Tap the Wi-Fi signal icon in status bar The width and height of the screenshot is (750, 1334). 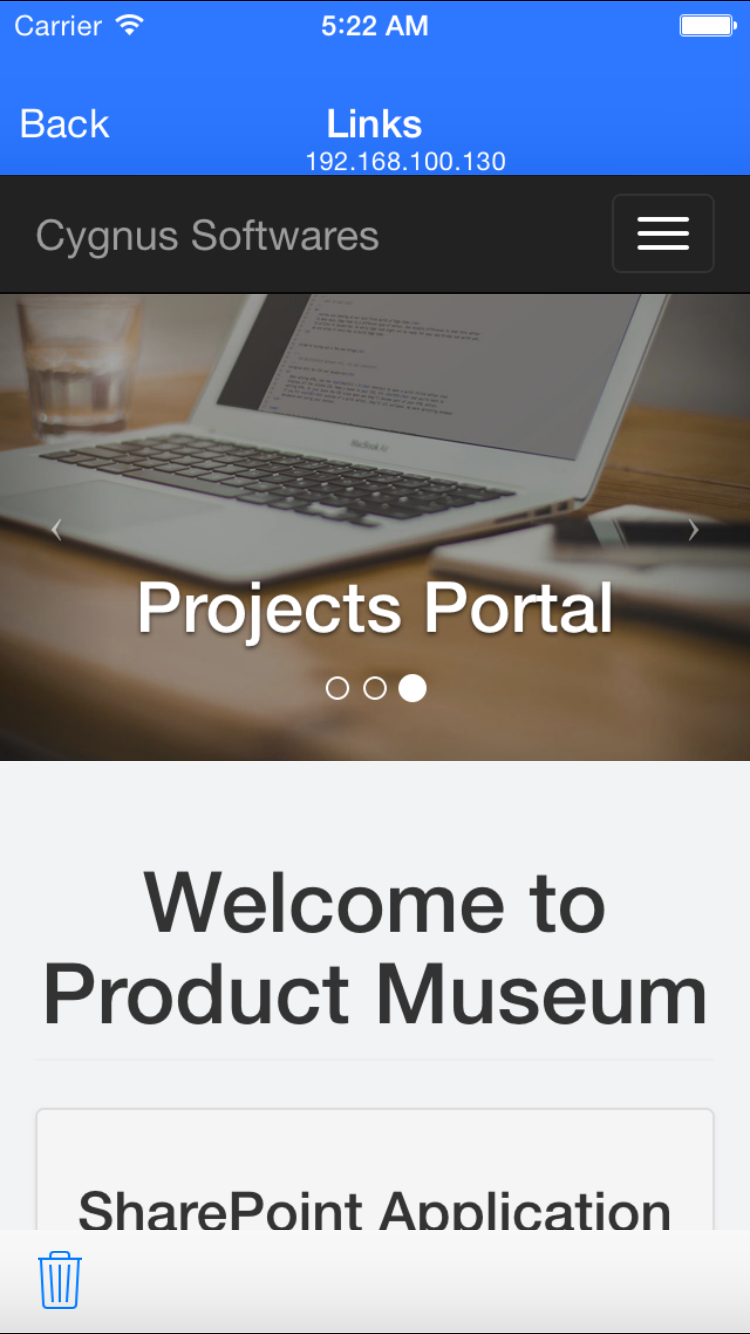(x=129, y=25)
